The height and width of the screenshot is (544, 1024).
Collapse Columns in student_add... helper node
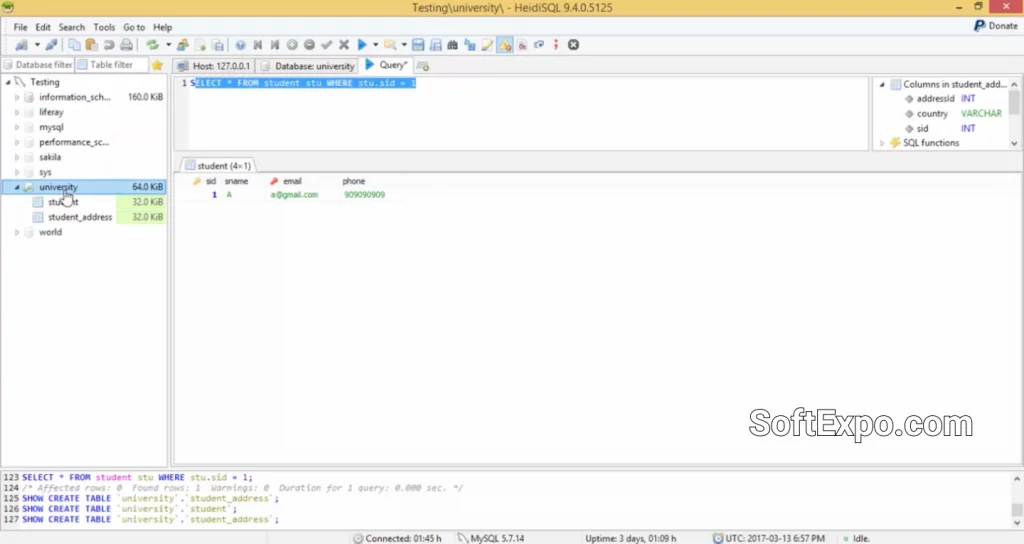coord(882,84)
